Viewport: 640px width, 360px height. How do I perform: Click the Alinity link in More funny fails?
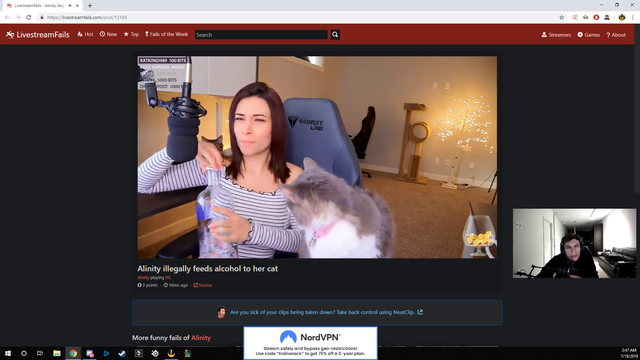tap(201, 338)
